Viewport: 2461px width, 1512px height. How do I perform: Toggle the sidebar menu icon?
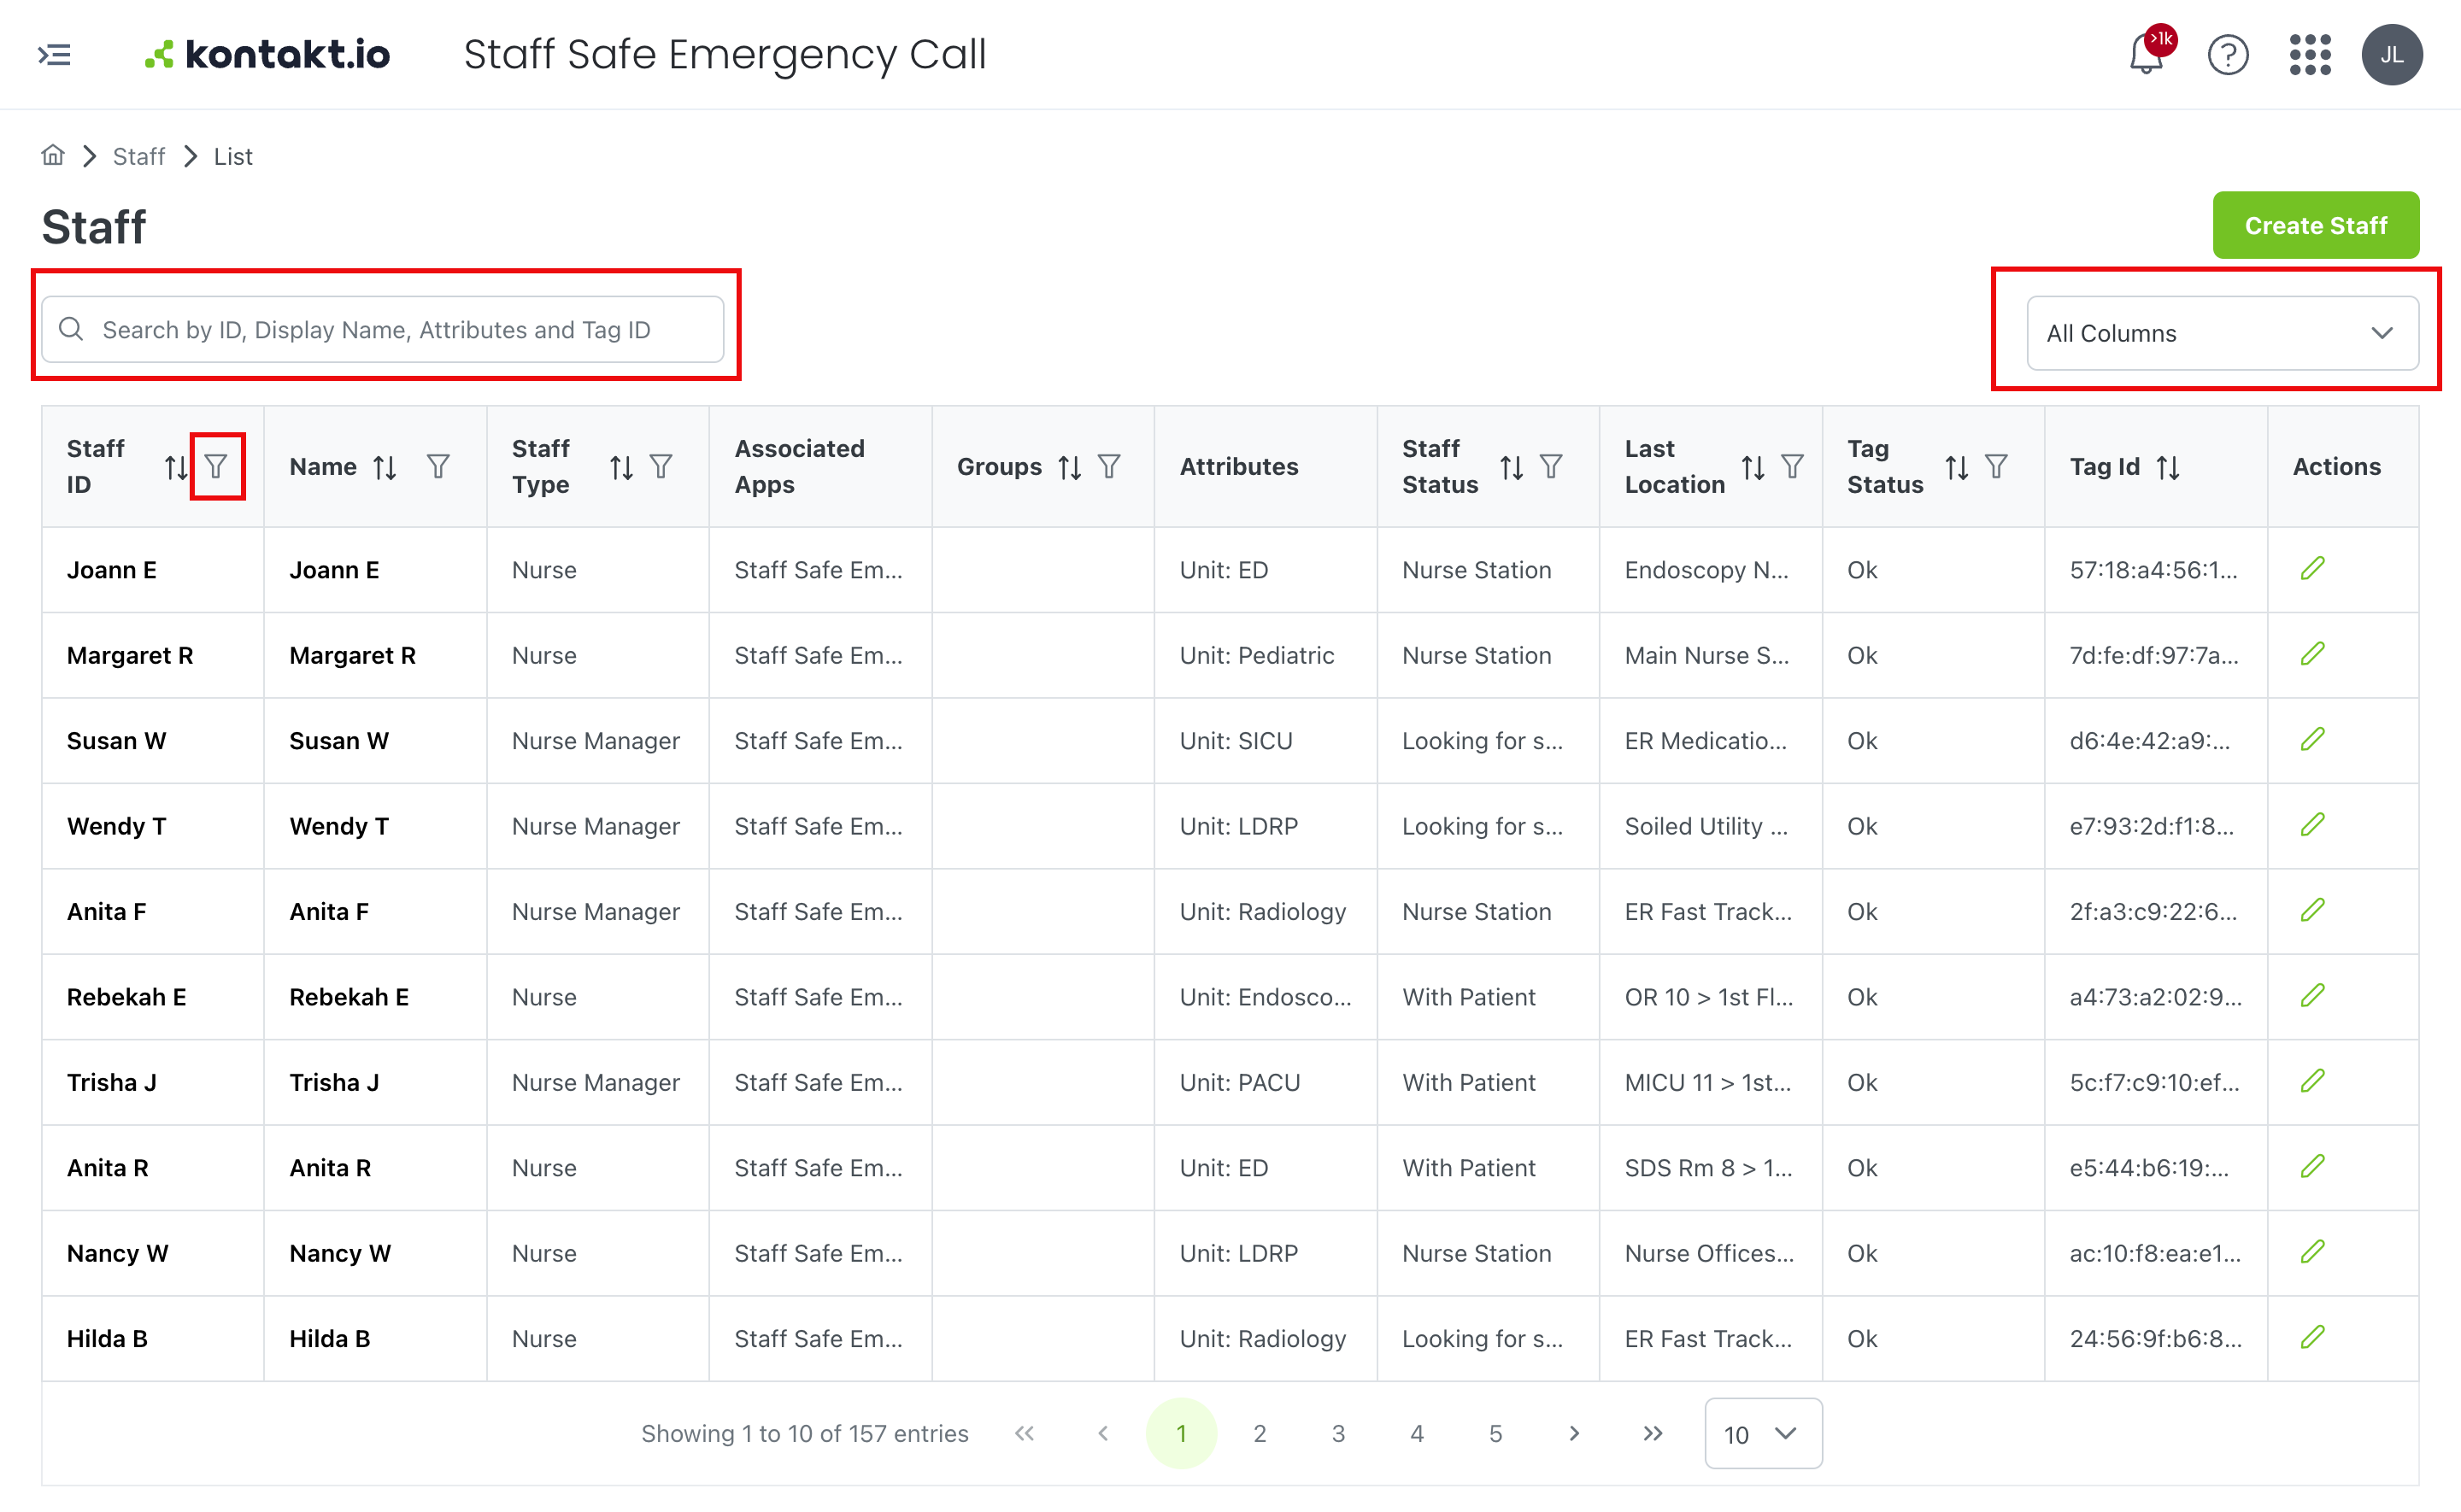55,55
